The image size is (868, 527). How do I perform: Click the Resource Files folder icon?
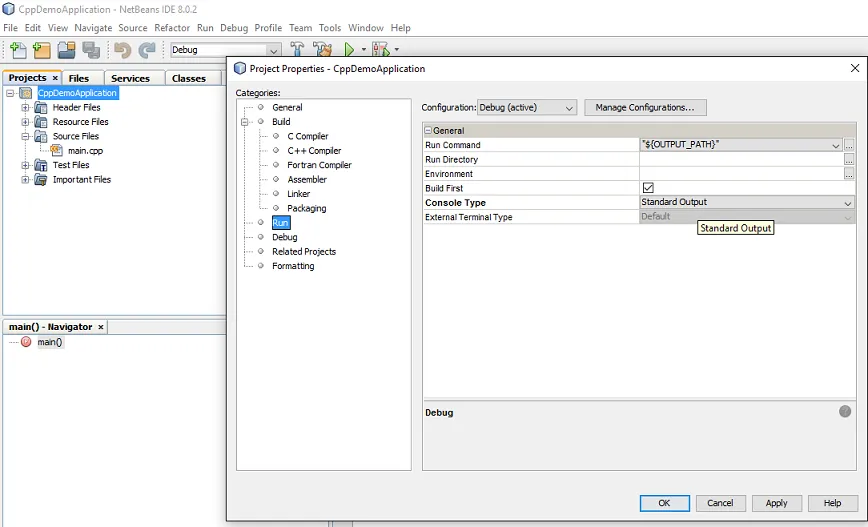click(x=40, y=122)
